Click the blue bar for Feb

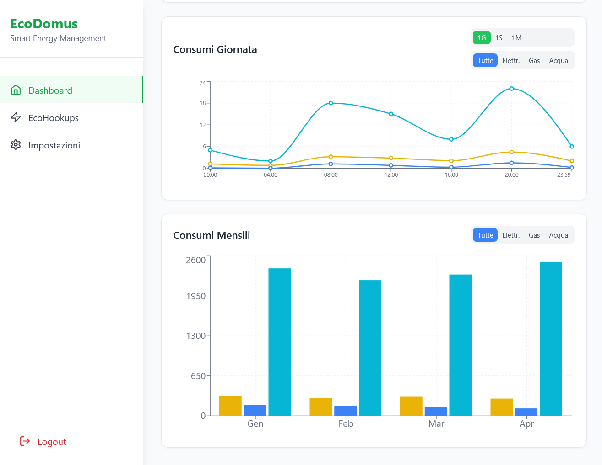pyautogui.click(x=346, y=410)
